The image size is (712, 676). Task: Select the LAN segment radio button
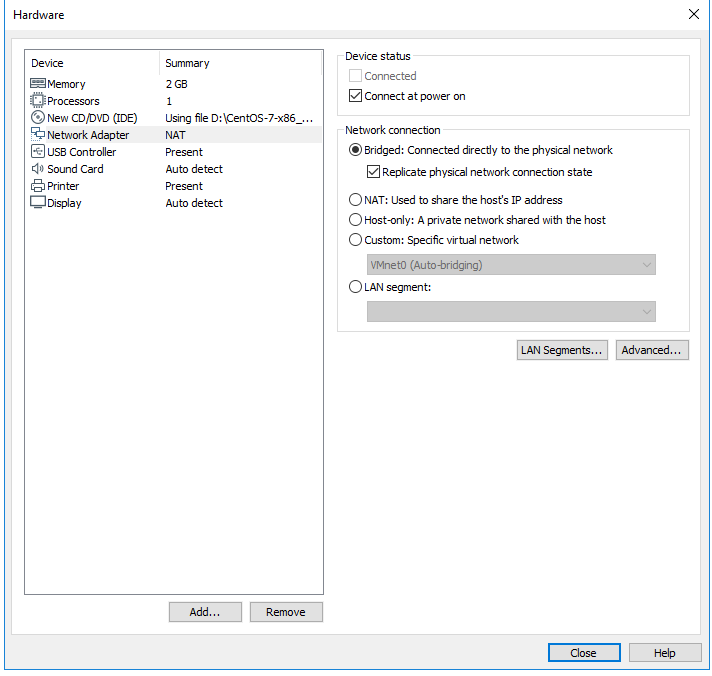tap(355, 287)
